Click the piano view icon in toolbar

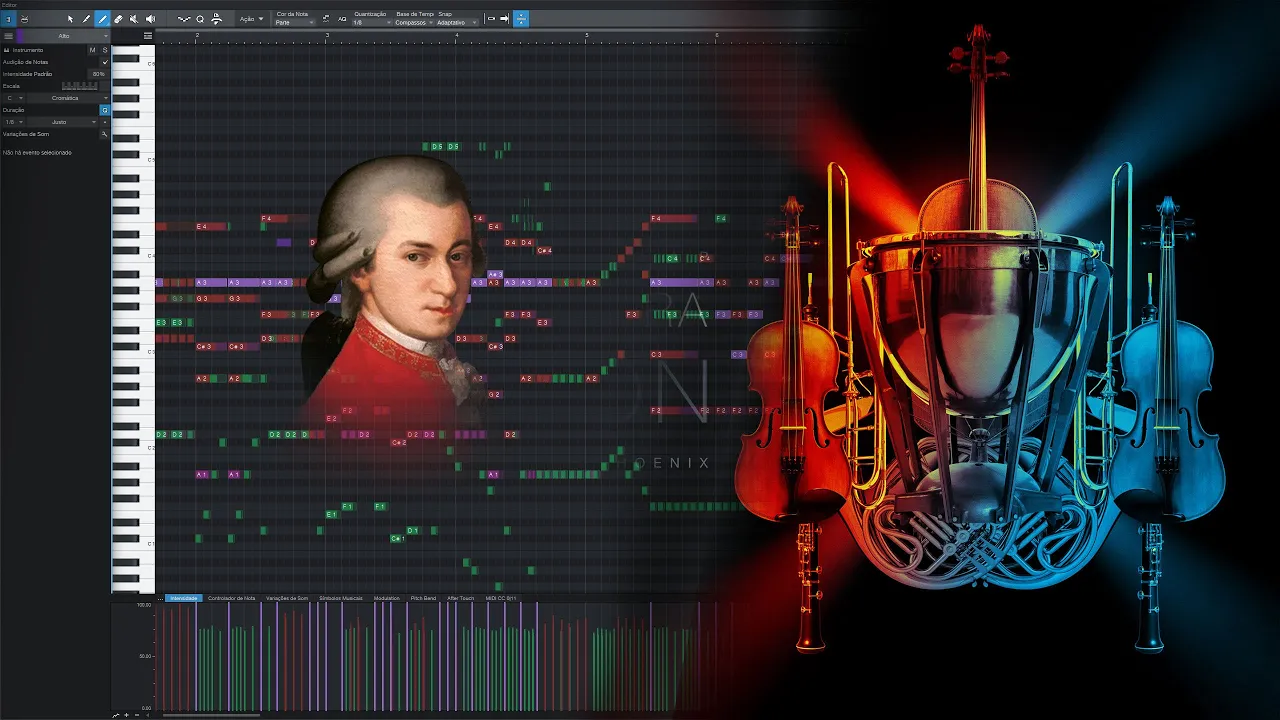[8, 19]
